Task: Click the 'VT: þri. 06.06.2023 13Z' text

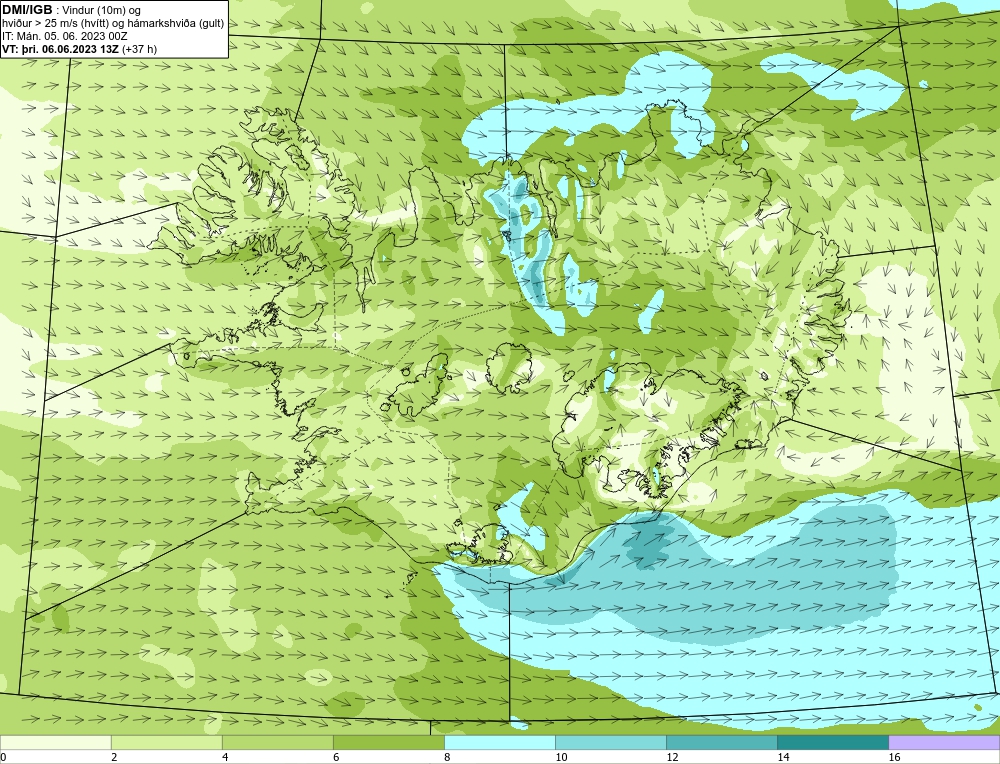Action: pos(60,48)
